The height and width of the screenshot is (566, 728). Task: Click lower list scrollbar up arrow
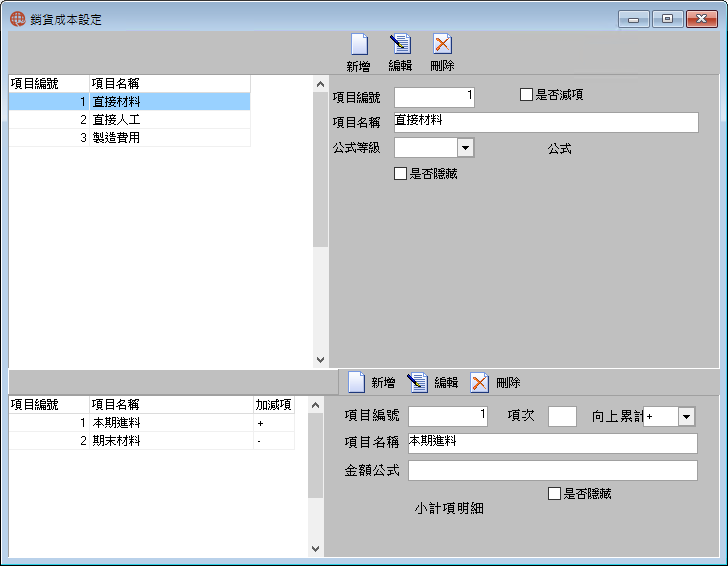coord(316,405)
